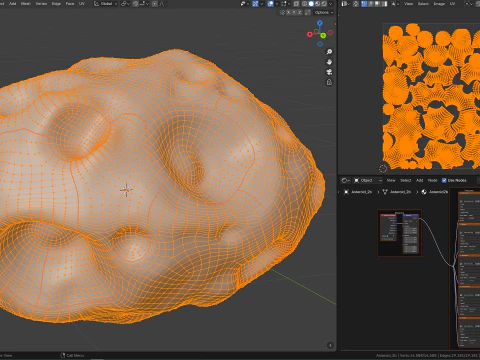The image size is (480, 360).
Task: Open the transform pivot point dropdown
Action: pos(125,4)
